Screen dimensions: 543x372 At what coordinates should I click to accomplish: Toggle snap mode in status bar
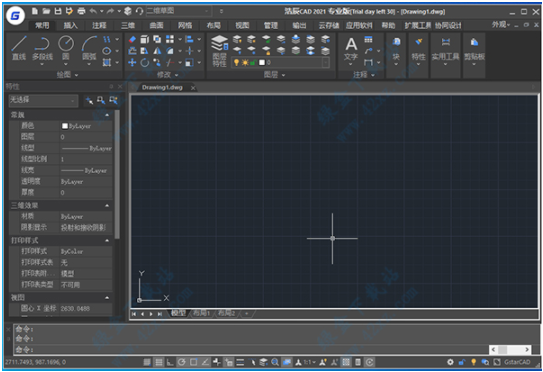click(147, 362)
